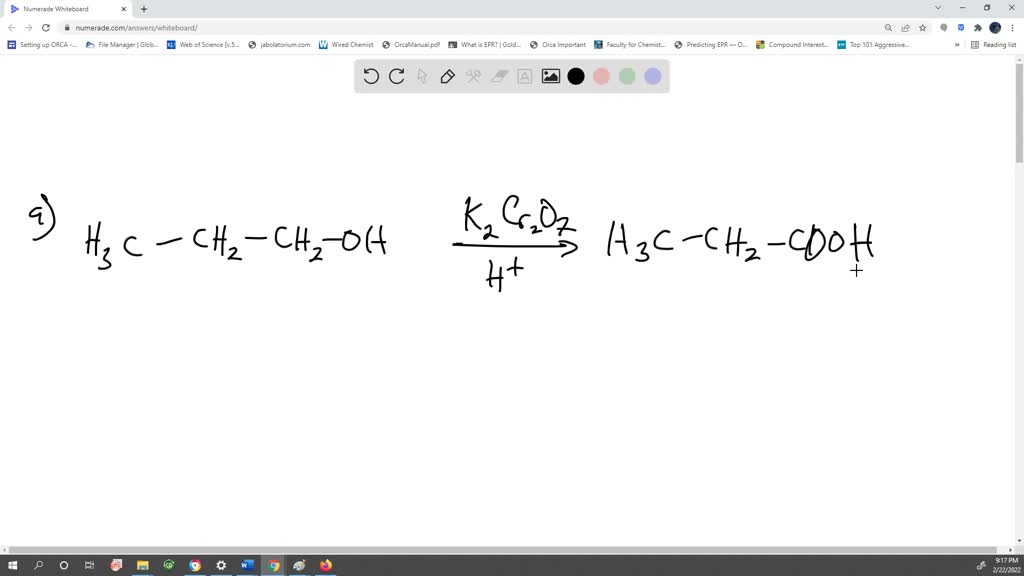Click the Redo icon on the whiteboard
Image resolution: width=1024 pixels, height=576 pixels.
pyautogui.click(x=396, y=76)
